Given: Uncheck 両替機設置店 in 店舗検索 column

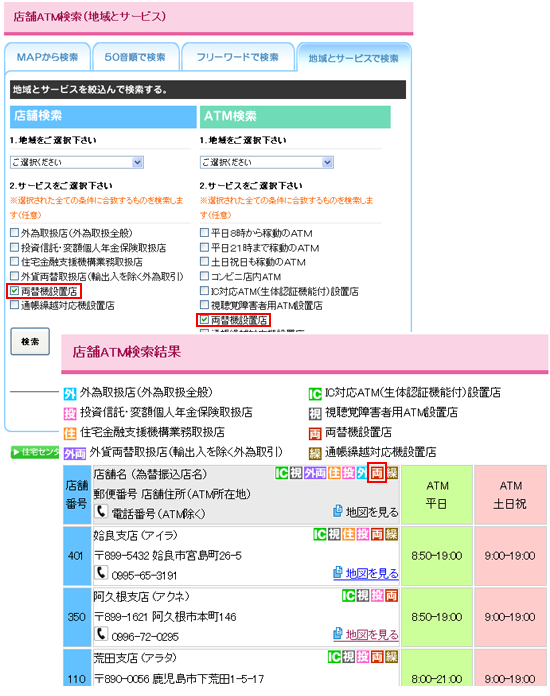Looking at the screenshot, I should 15,291.
